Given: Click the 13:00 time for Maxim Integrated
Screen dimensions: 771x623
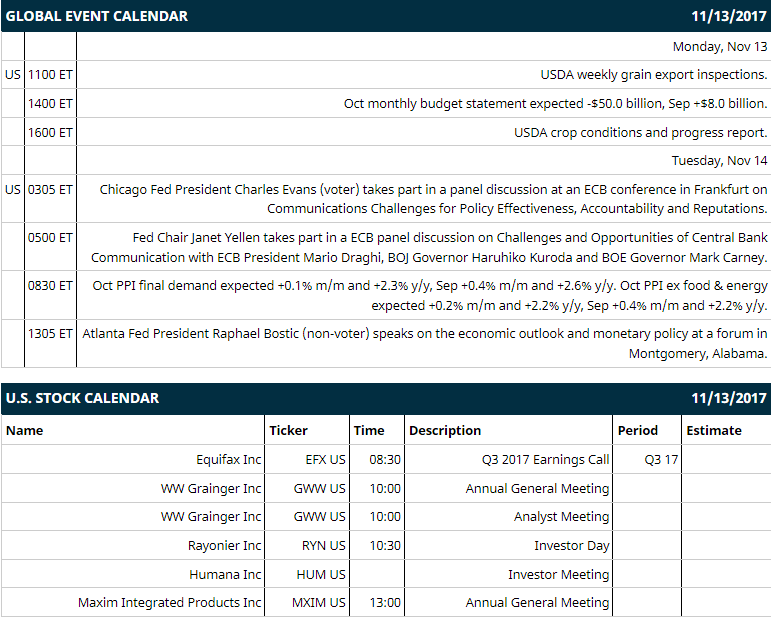Looking at the screenshot, I should pos(385,603).
